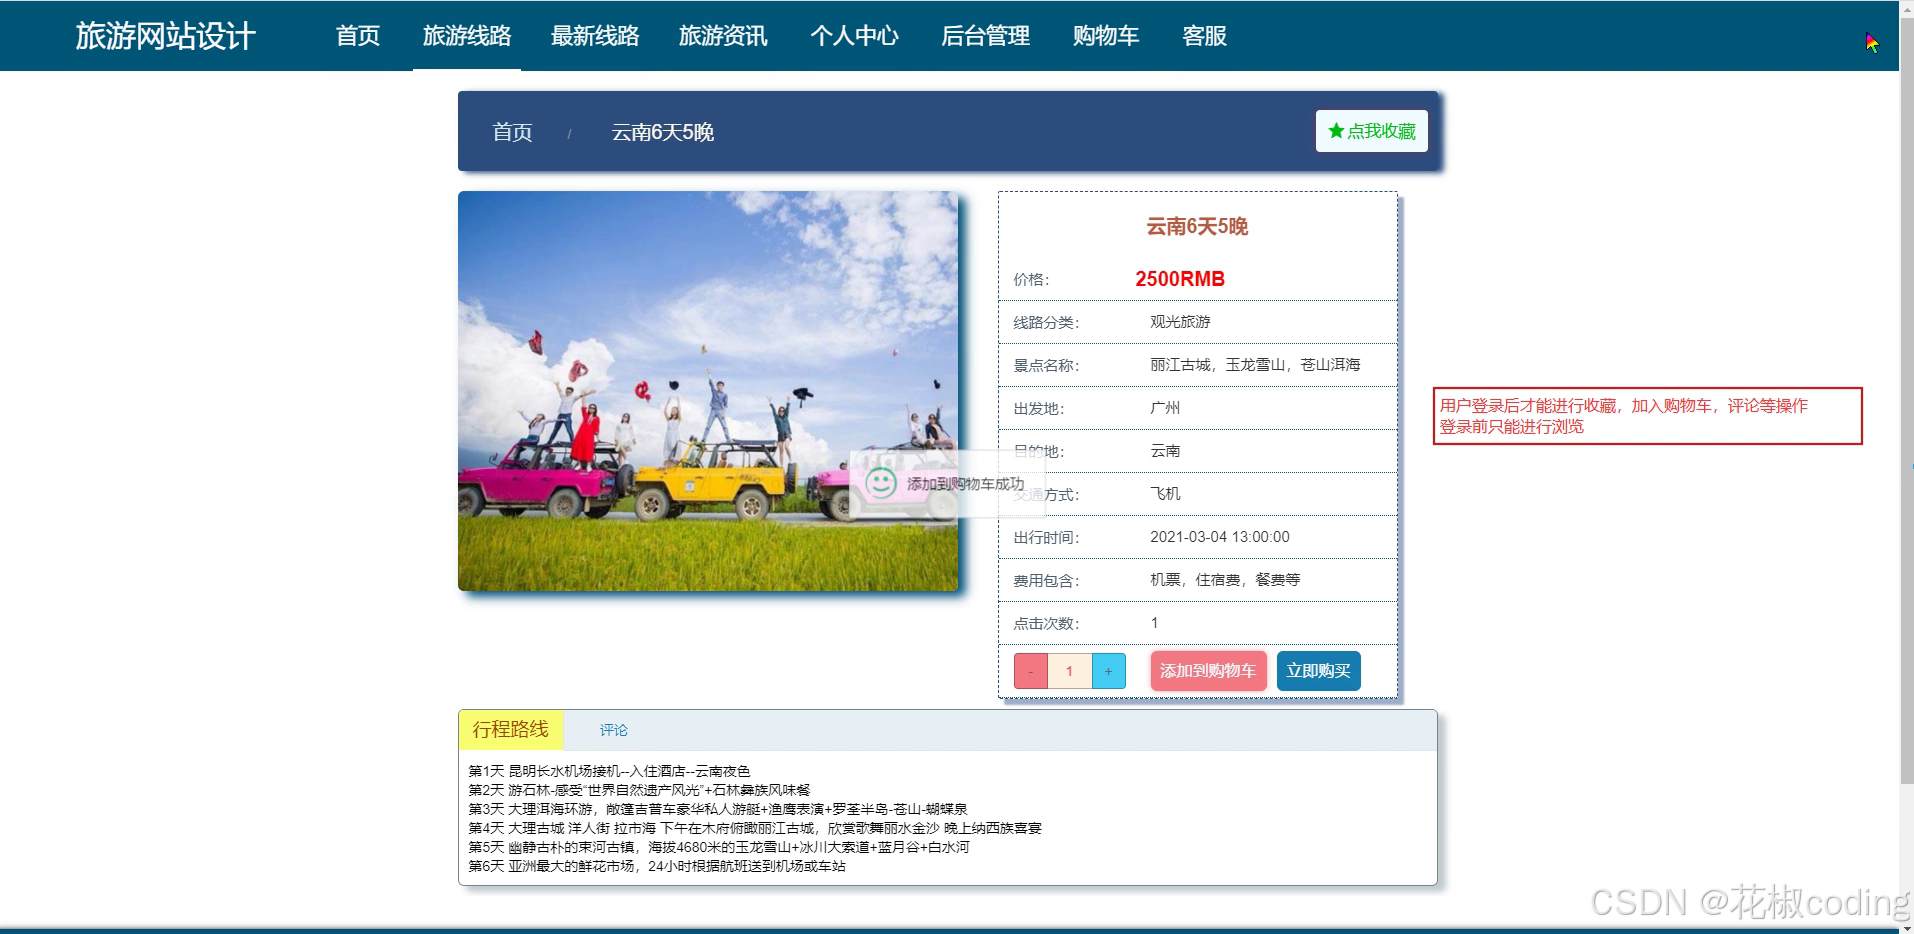
Task: Open the 旅游资讯 navigation menu
Action: [724, 36]
